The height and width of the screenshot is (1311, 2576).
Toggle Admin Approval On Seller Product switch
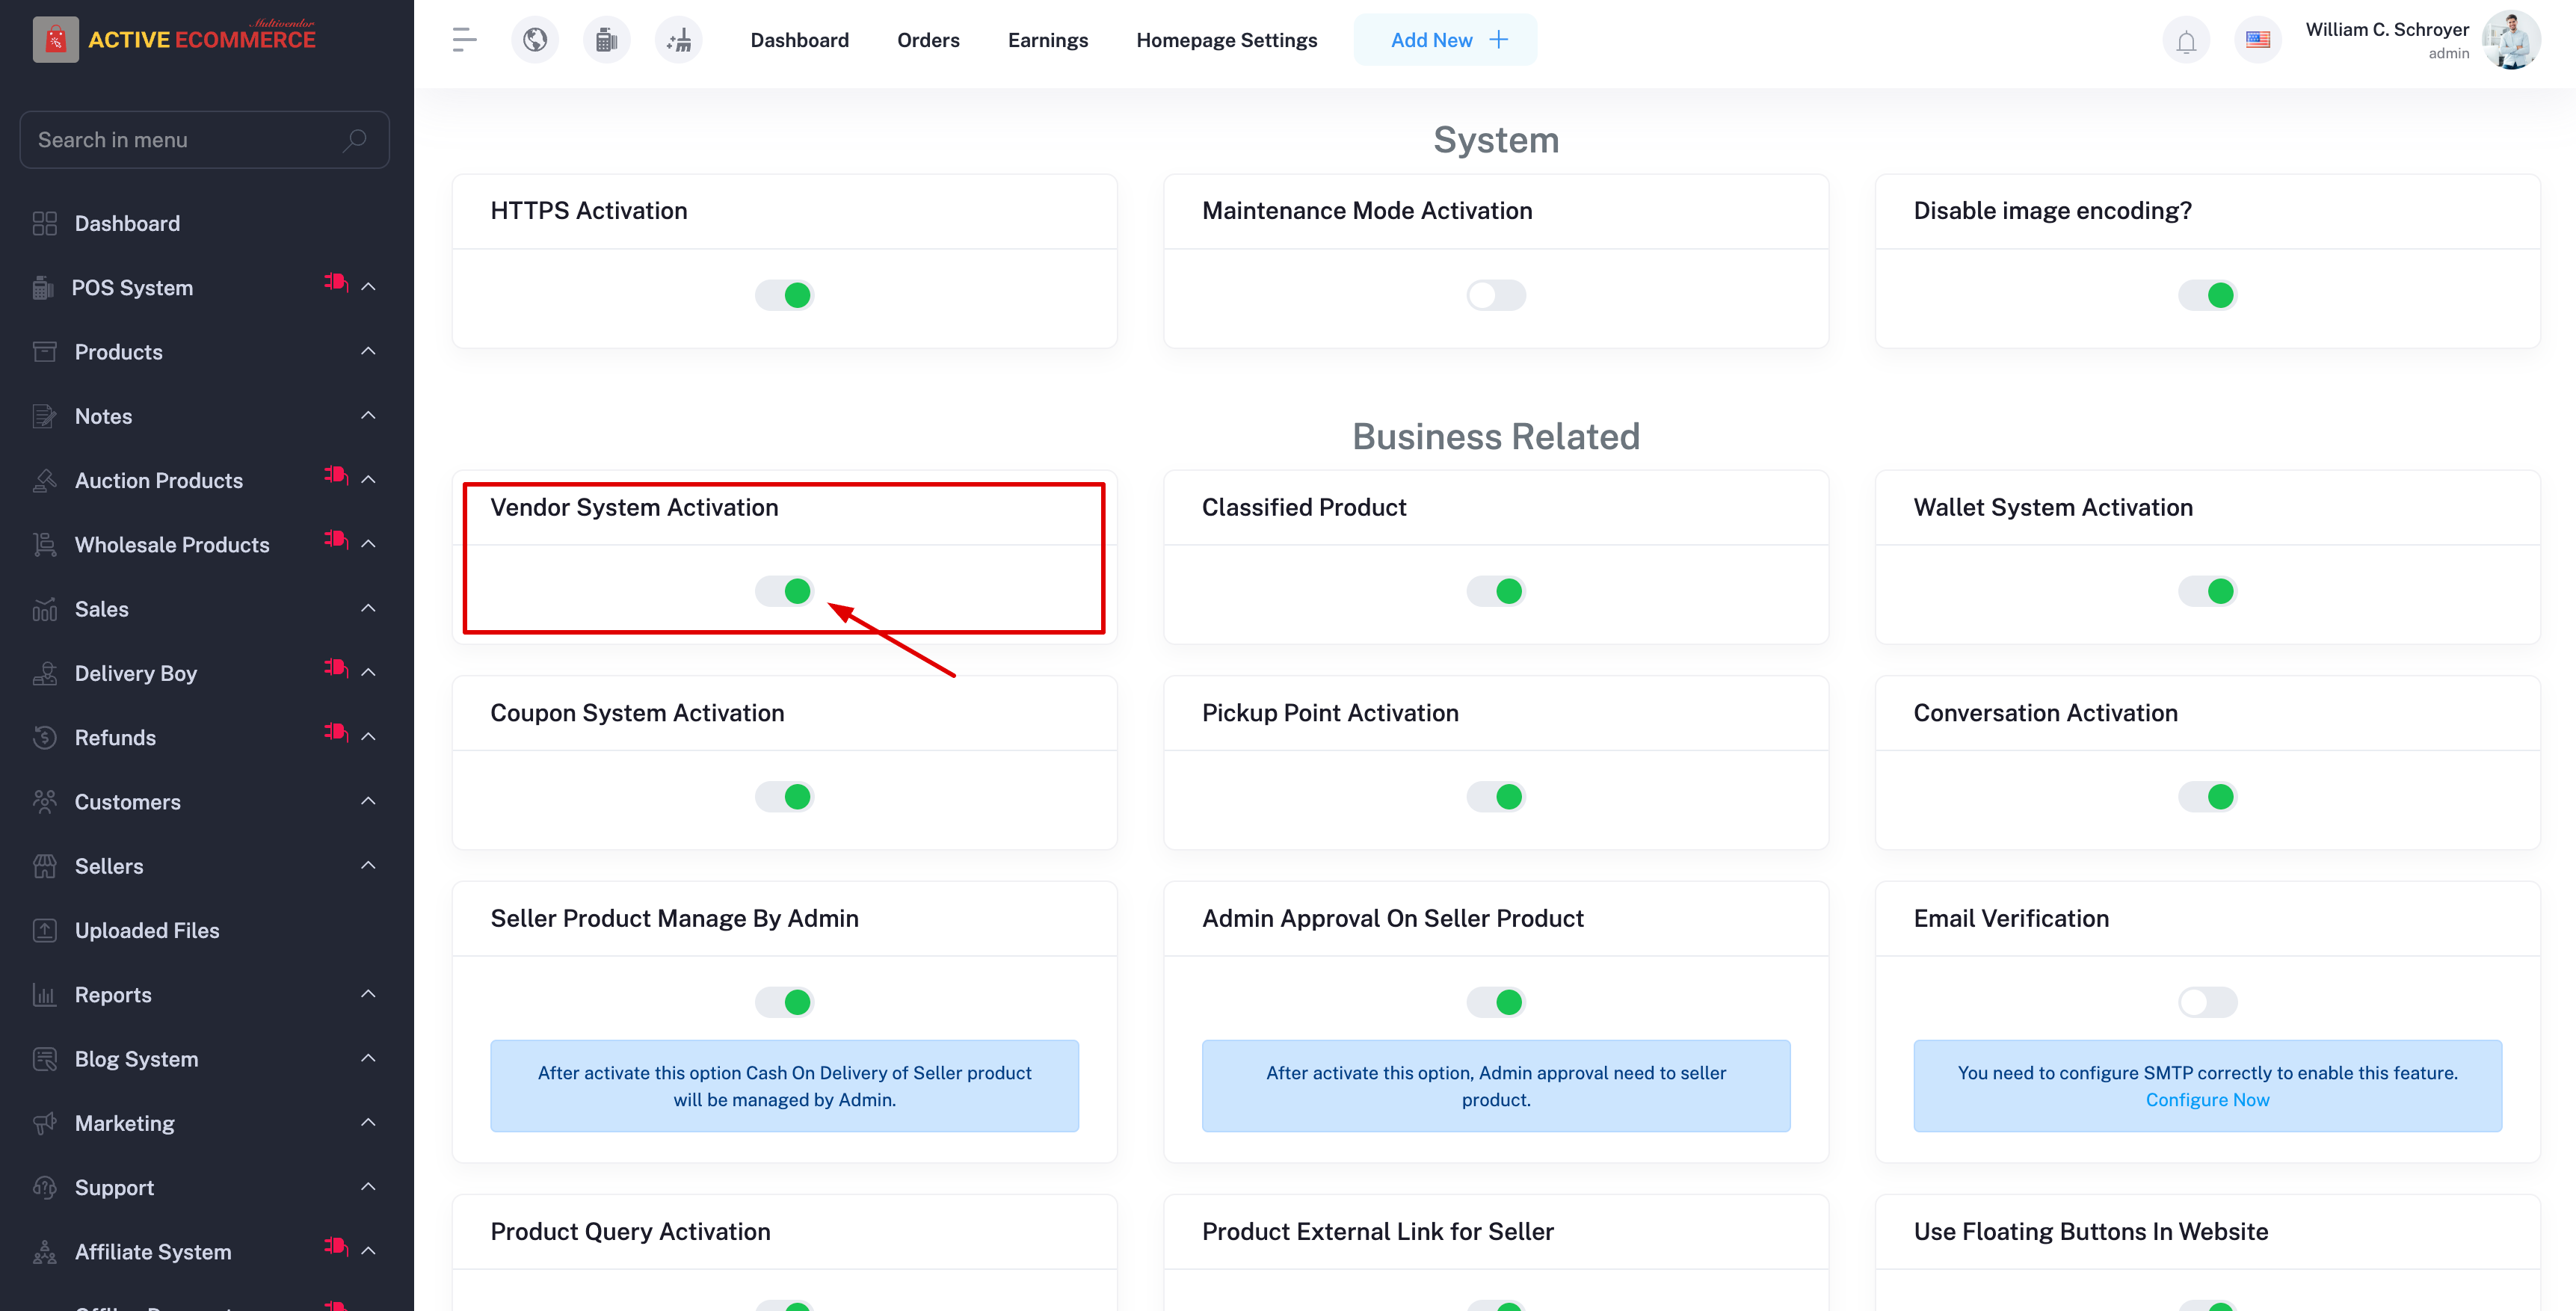coord(1496,1002)
